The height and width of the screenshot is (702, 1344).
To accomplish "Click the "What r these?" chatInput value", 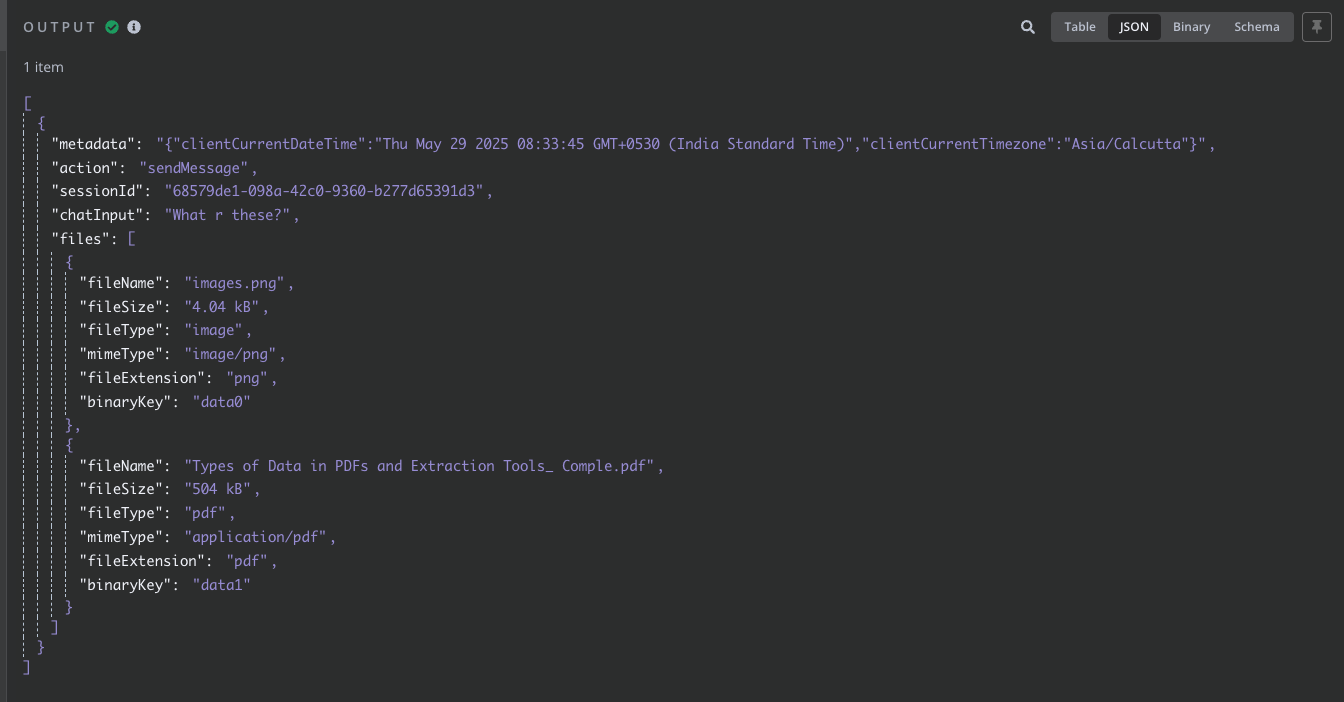I will point(232,215).
